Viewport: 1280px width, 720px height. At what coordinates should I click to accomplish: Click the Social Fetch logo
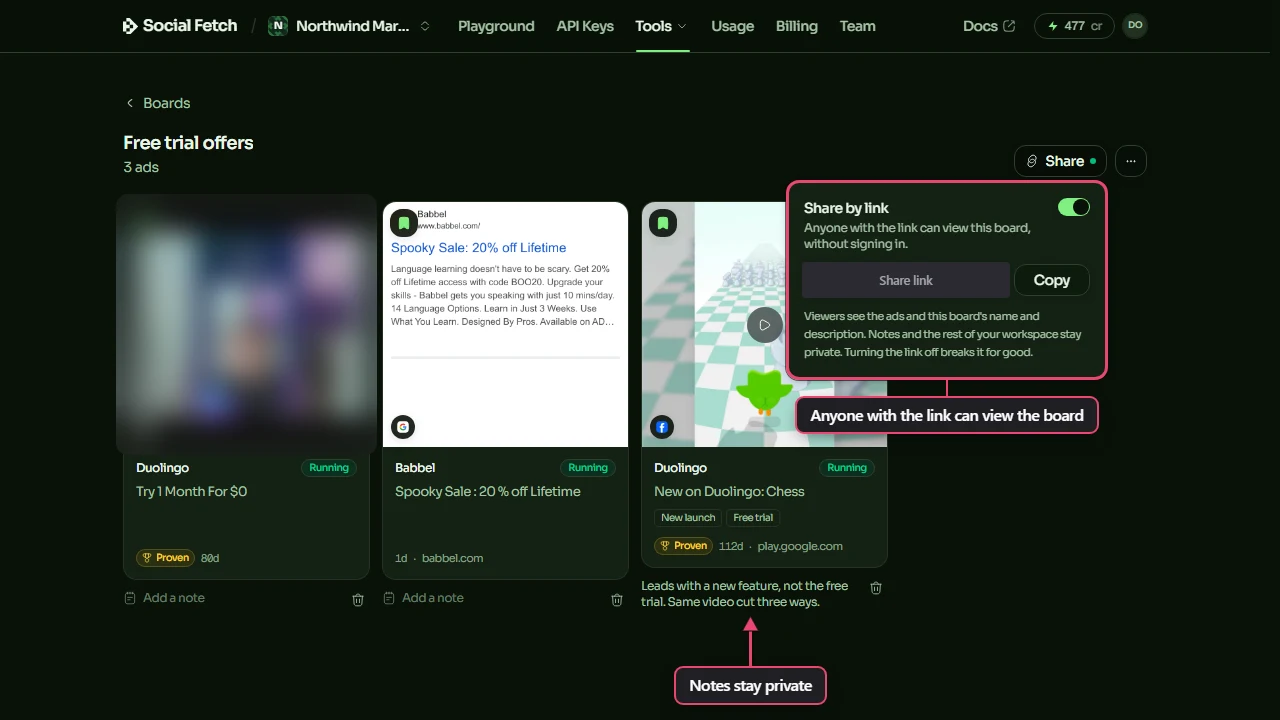pyautogui.click(x=180, y=26)
